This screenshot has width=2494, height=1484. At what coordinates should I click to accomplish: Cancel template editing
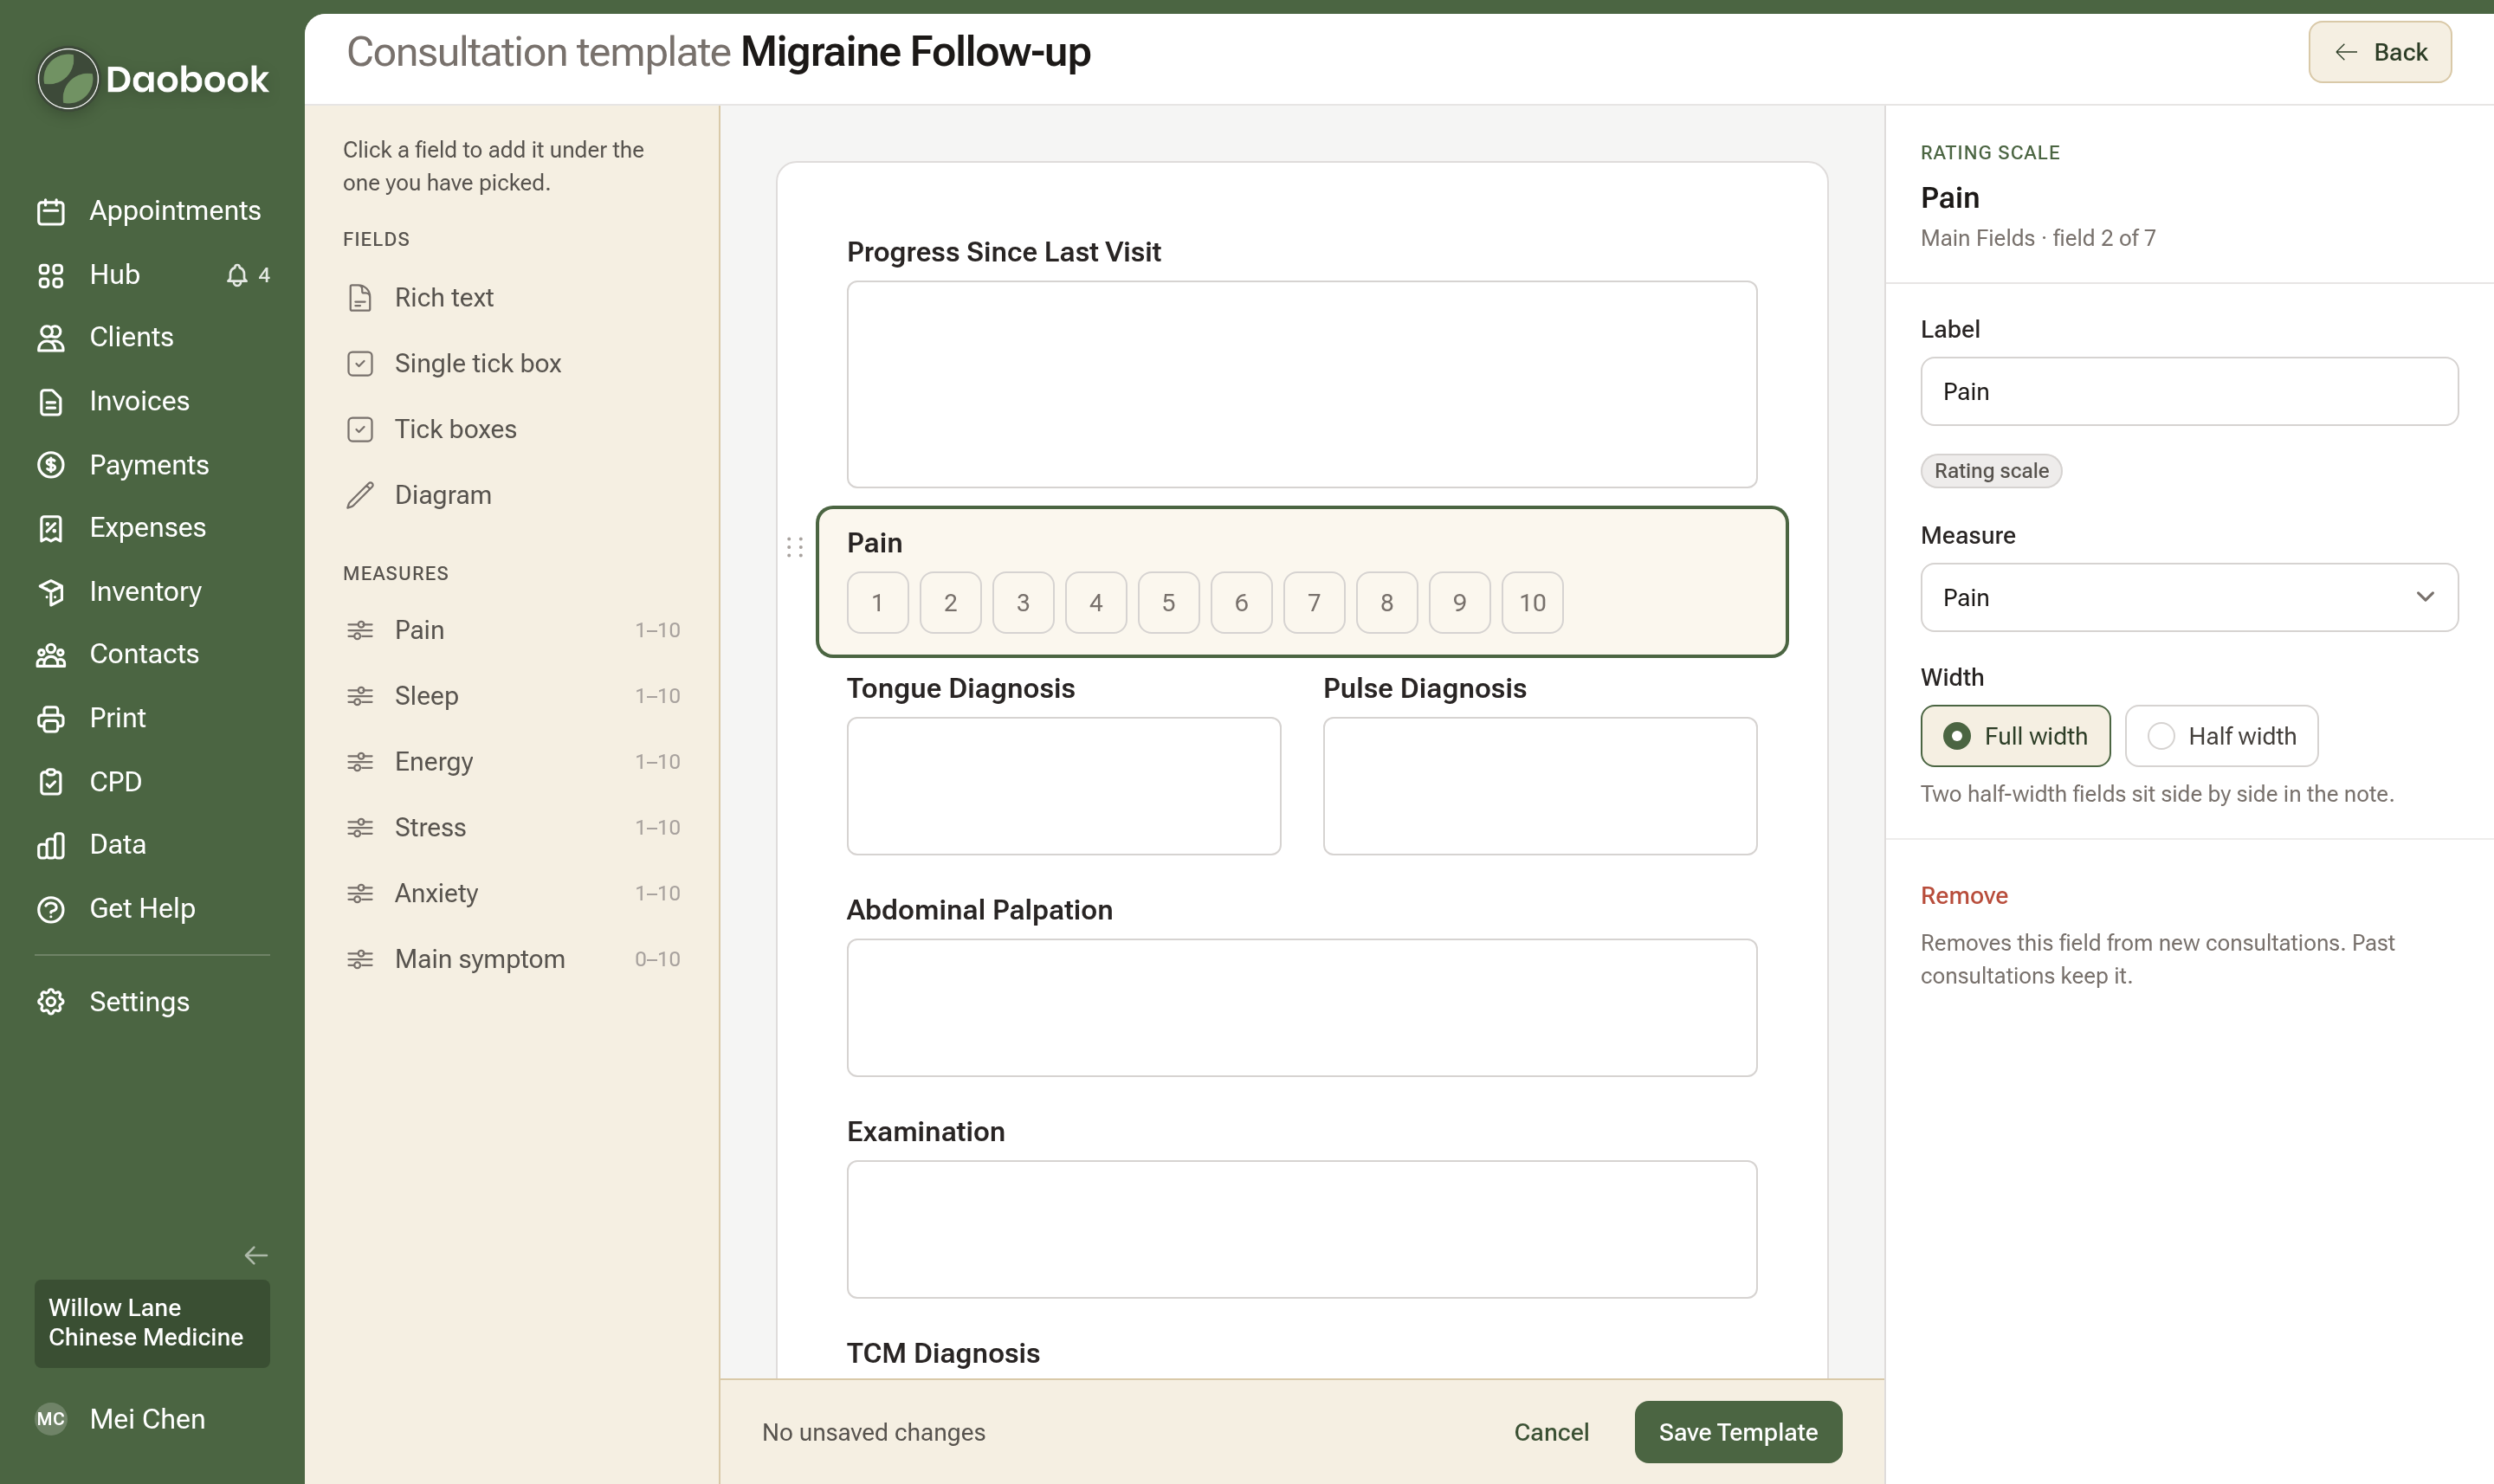(x=1551, y=1432)
